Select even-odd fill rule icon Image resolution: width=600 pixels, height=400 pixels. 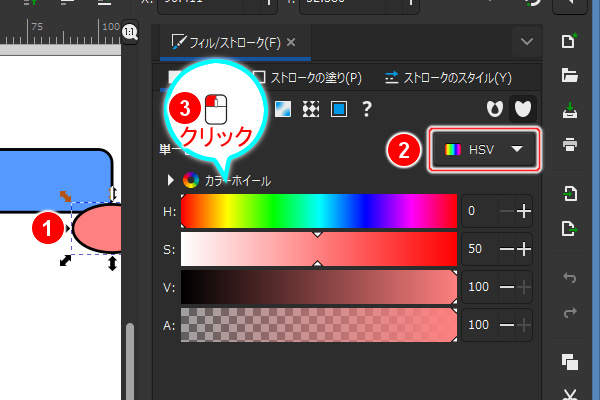[x=495, y=109]
